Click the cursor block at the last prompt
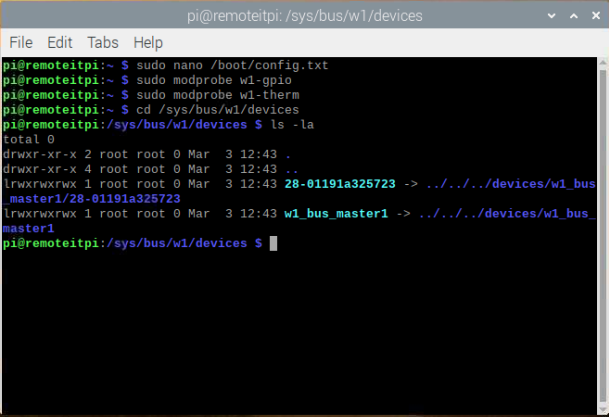This screenshot has height=417, width=609. [273, 243]
